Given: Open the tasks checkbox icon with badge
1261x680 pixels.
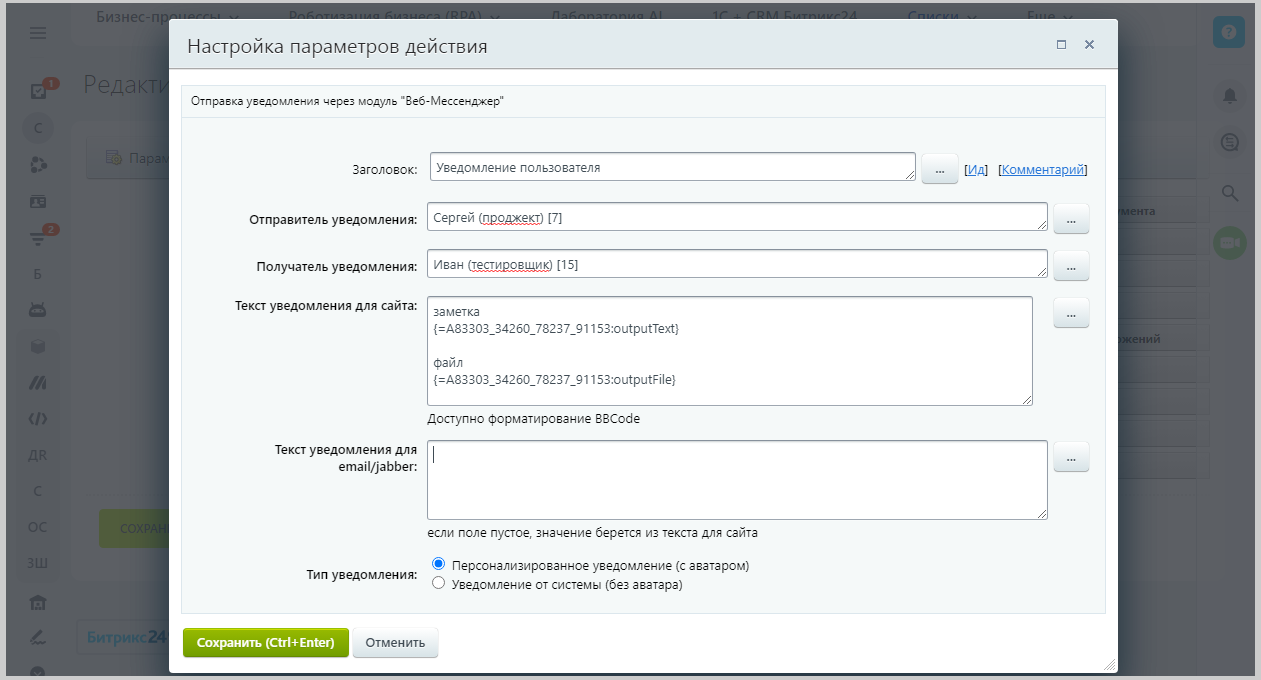Looking at the screenshot, I should [39, 91].
